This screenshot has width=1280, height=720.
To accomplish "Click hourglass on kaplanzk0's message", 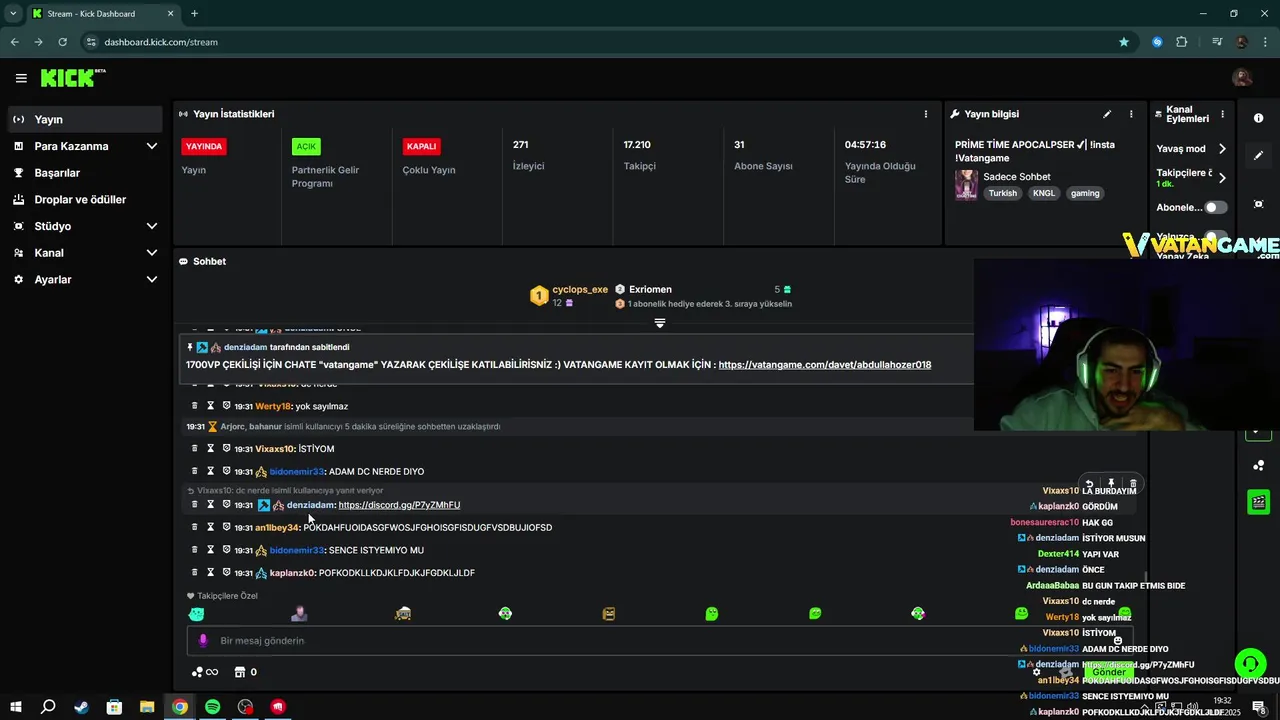I will (x=211, y=573).
